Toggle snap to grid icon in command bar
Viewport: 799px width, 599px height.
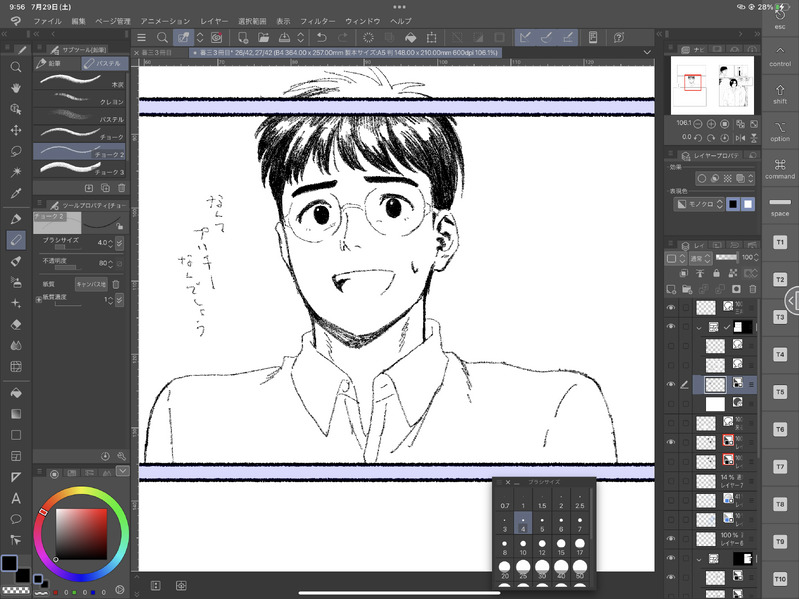pos(568,38)
